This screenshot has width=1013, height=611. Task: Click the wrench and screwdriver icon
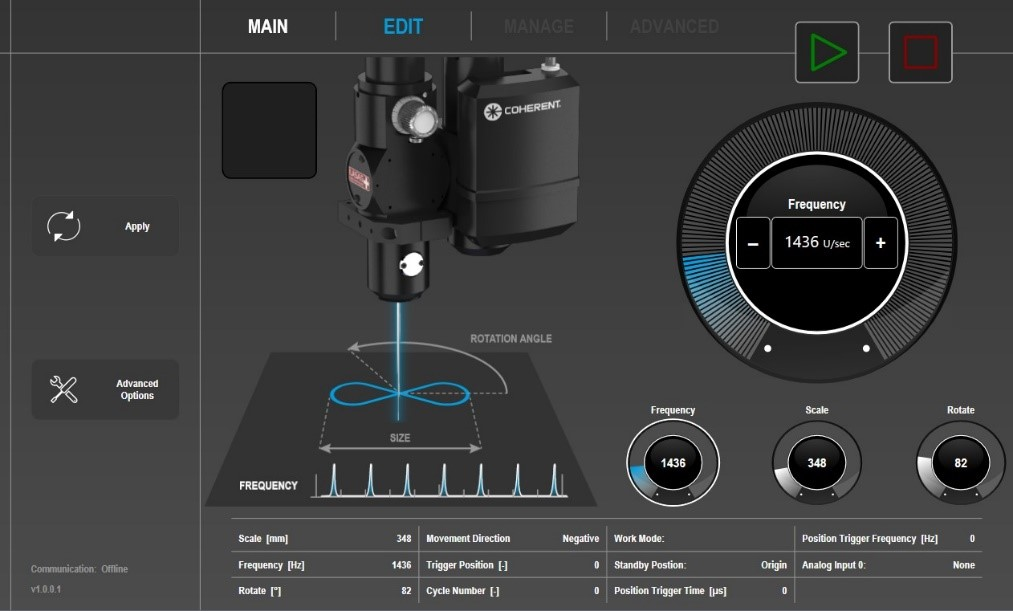click(64, 390)
